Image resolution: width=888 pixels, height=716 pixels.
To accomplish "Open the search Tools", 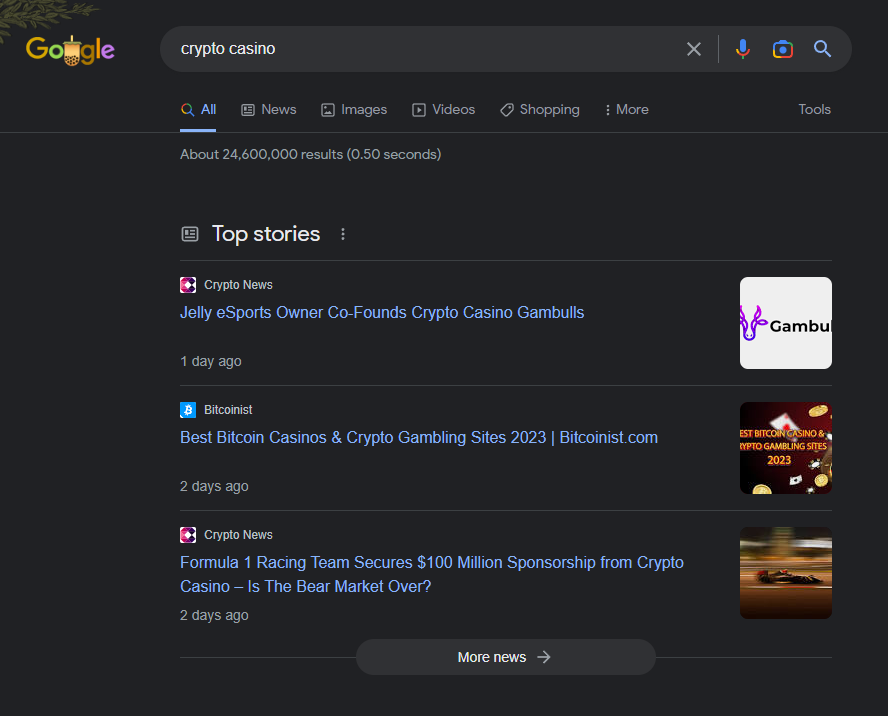I will [814, 109].
